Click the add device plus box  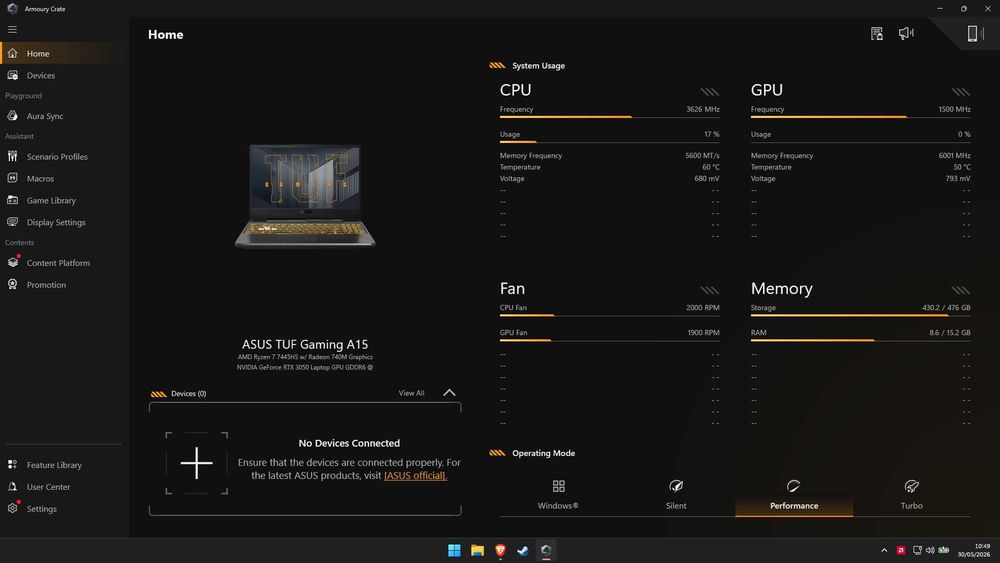[x=196, y=463]
